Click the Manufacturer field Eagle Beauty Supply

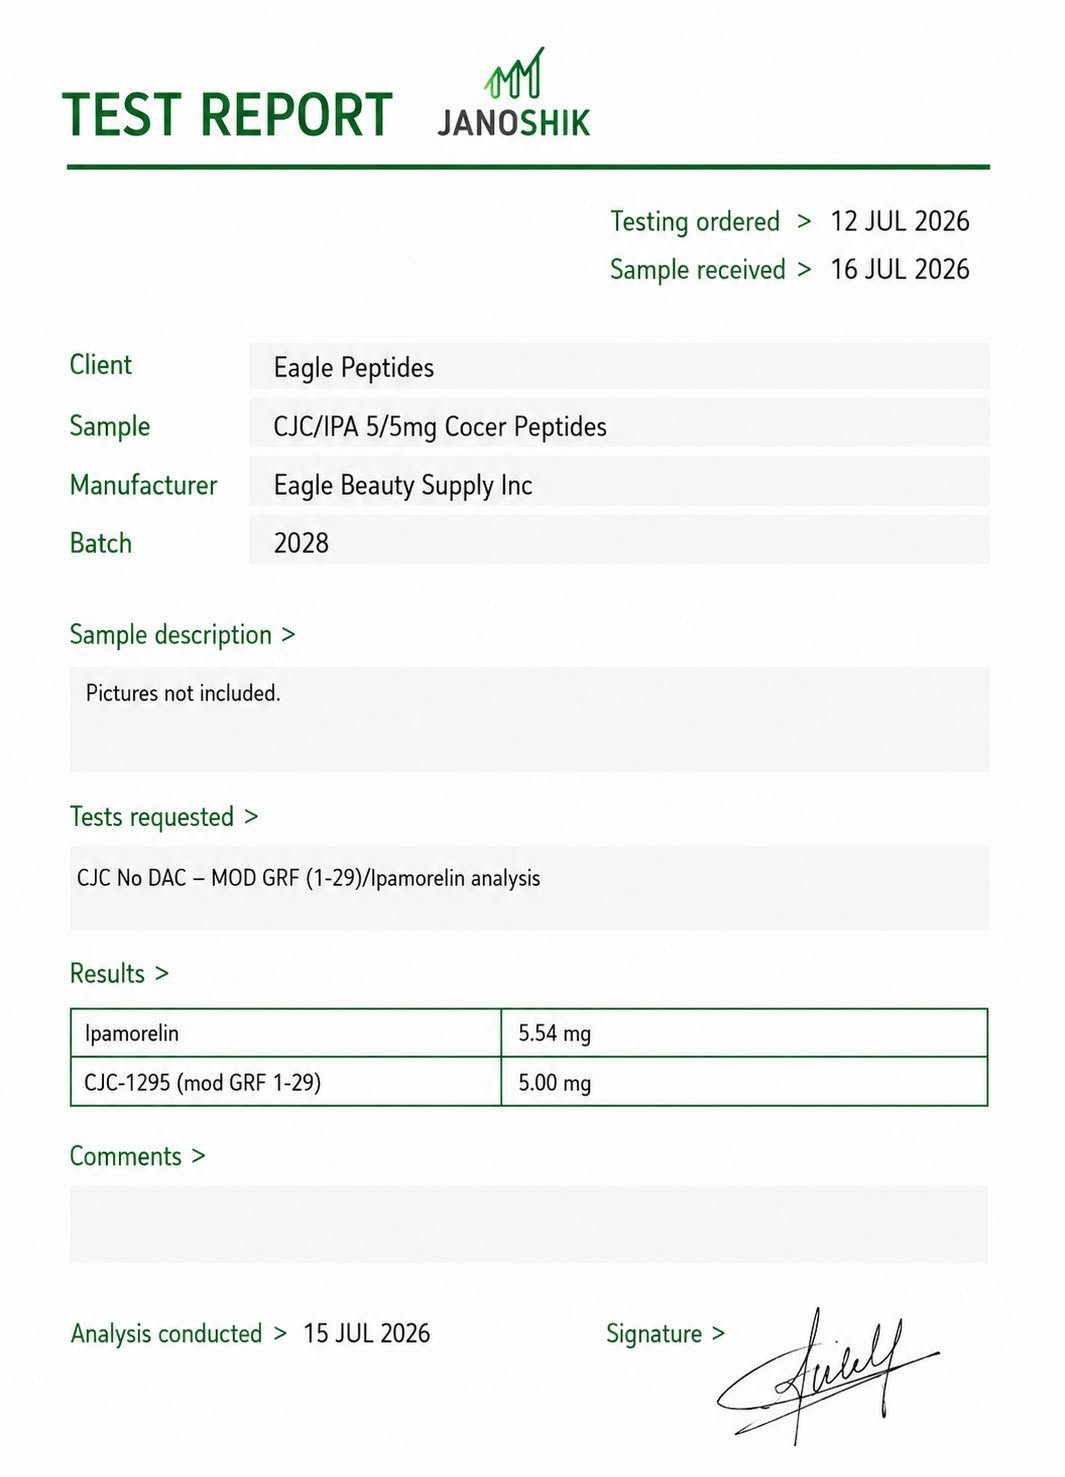[619, 485]
